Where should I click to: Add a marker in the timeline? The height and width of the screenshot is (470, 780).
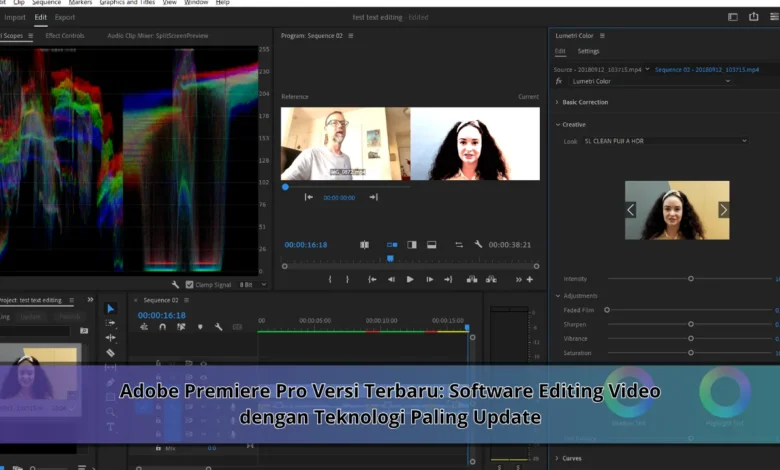pyautogui.click(x=200, y=327)
